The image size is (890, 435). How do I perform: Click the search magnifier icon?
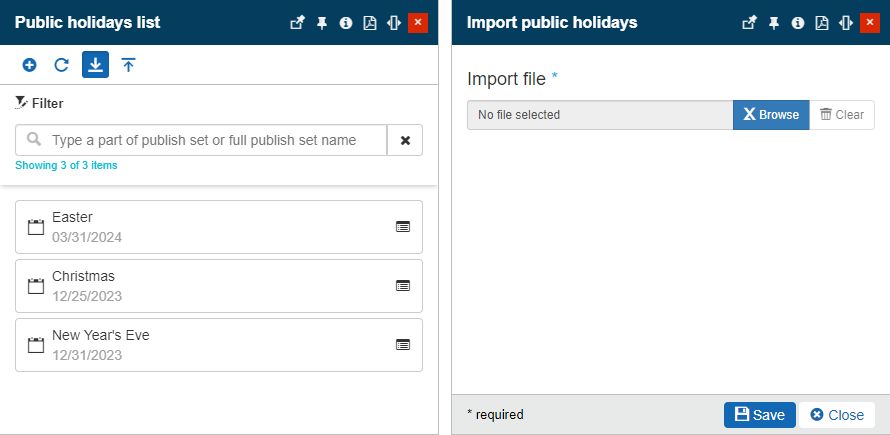(x=34, y=139)
